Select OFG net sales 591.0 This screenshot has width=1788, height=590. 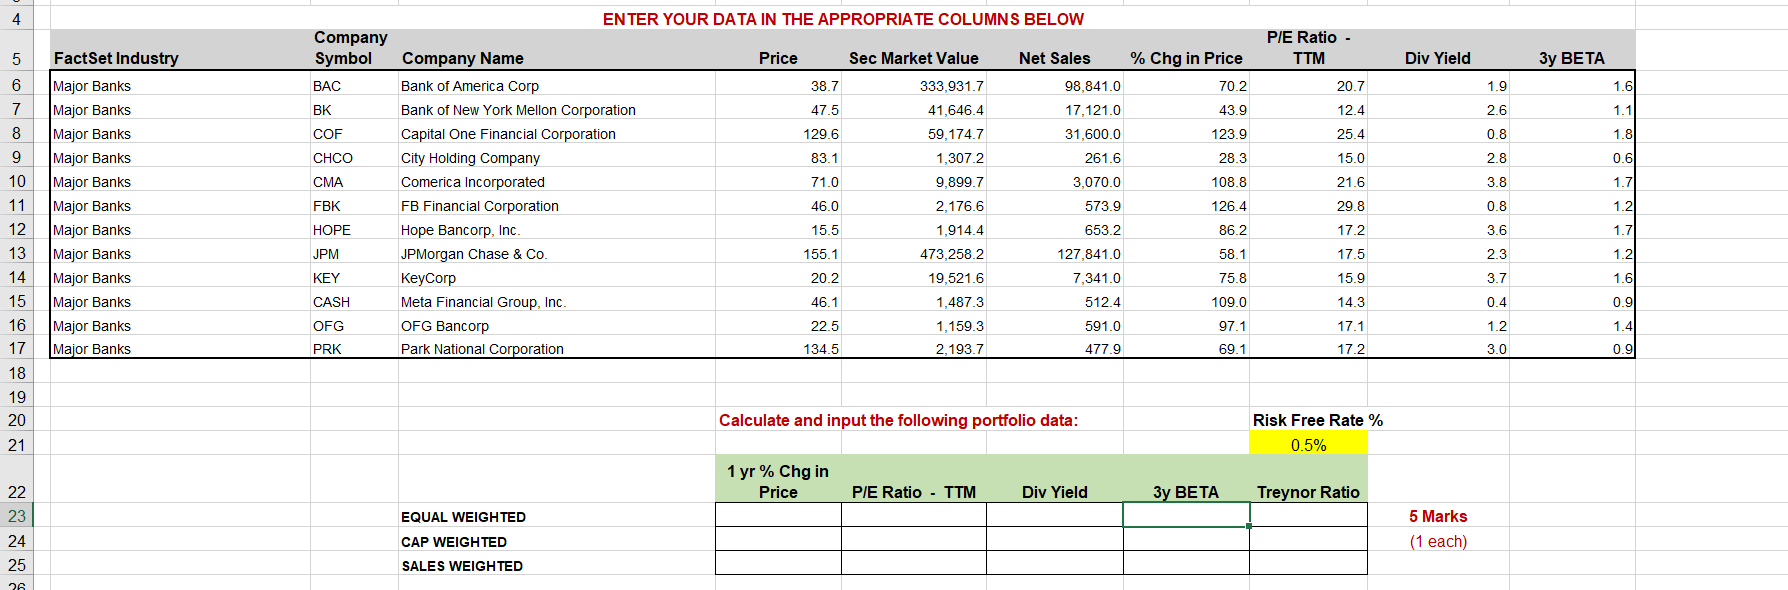point(1055,325)
